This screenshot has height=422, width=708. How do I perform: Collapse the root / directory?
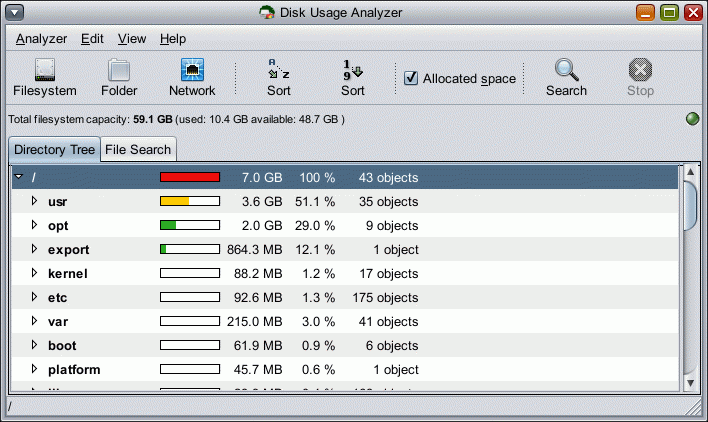[19, 177]
